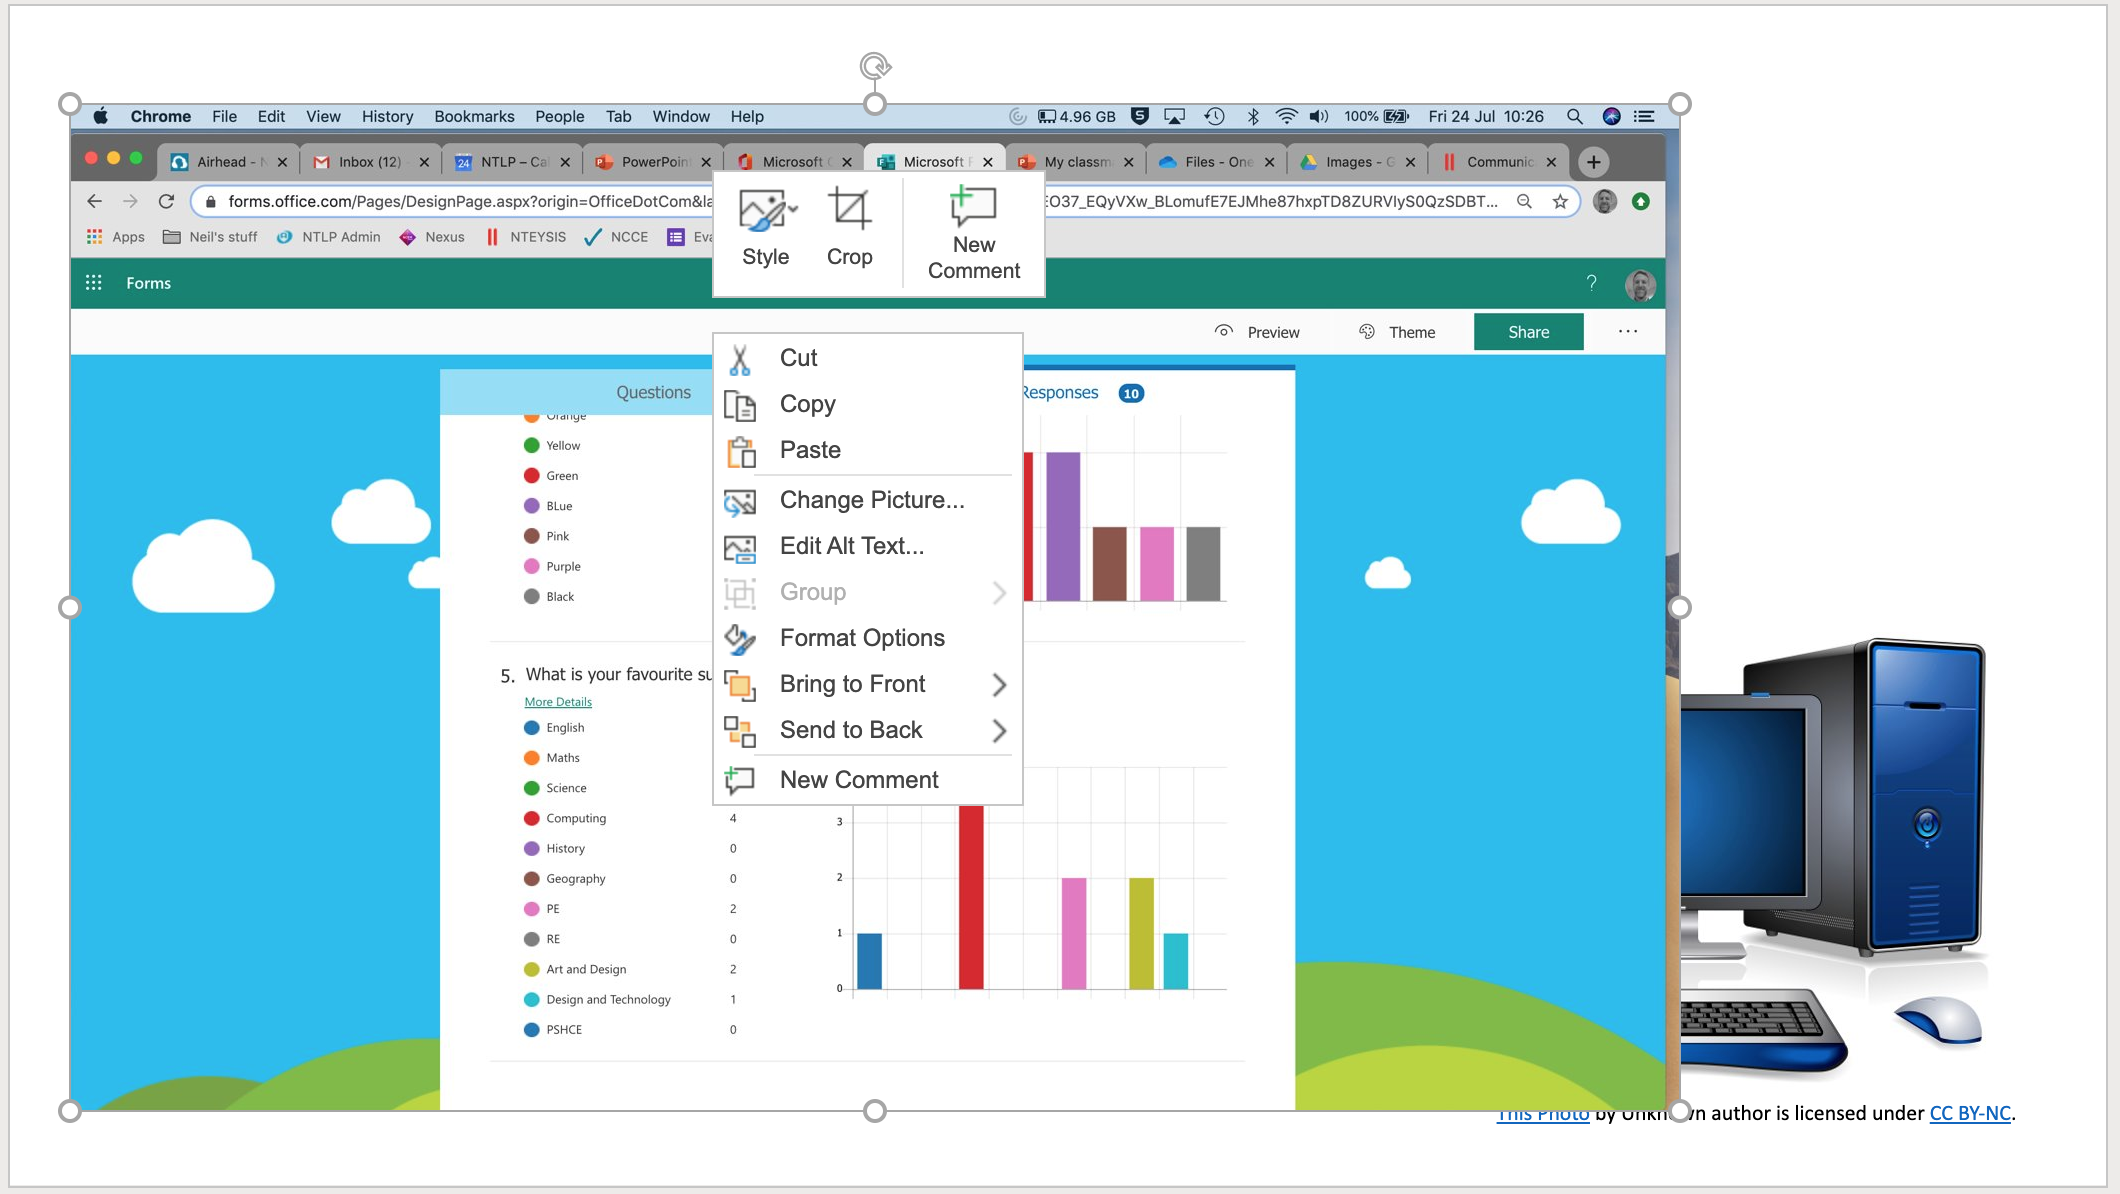
Task: Click the browser back arrow
Action: point(95,201)
